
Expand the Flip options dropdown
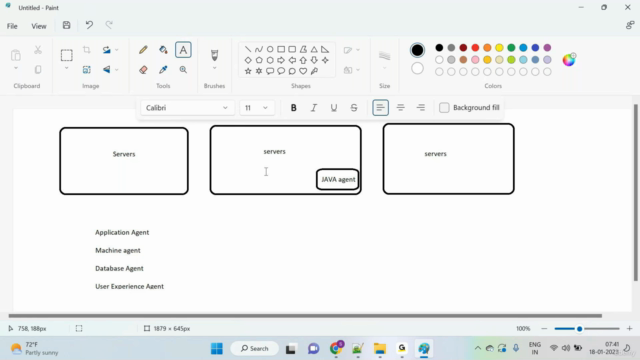[x=117, y=70]
